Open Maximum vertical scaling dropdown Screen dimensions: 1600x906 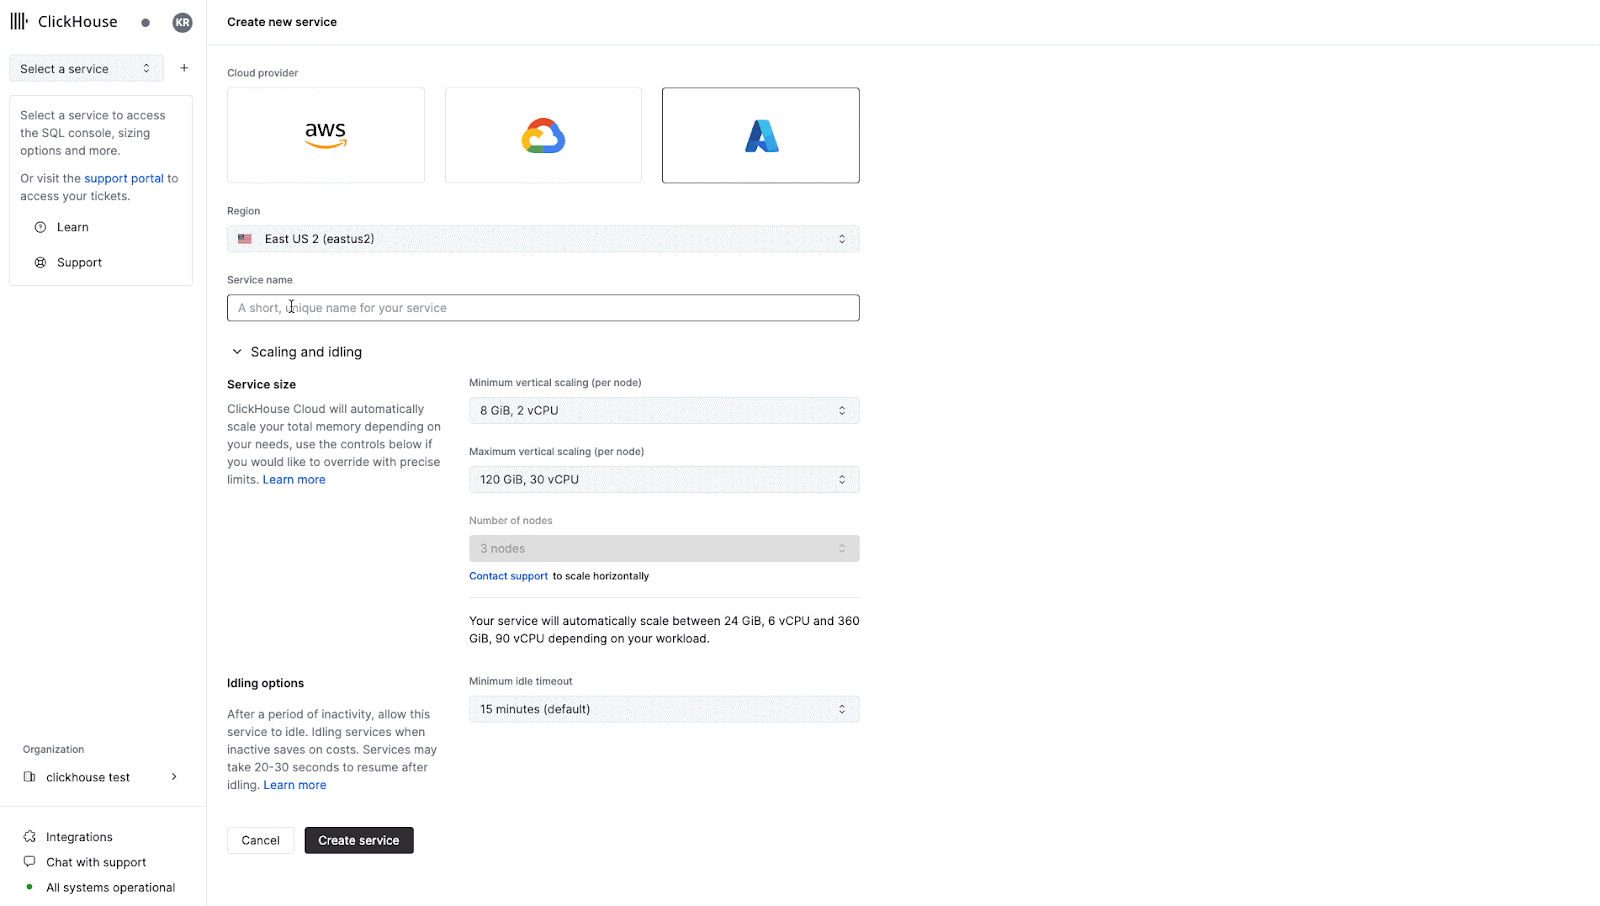[x=664, y=479]
